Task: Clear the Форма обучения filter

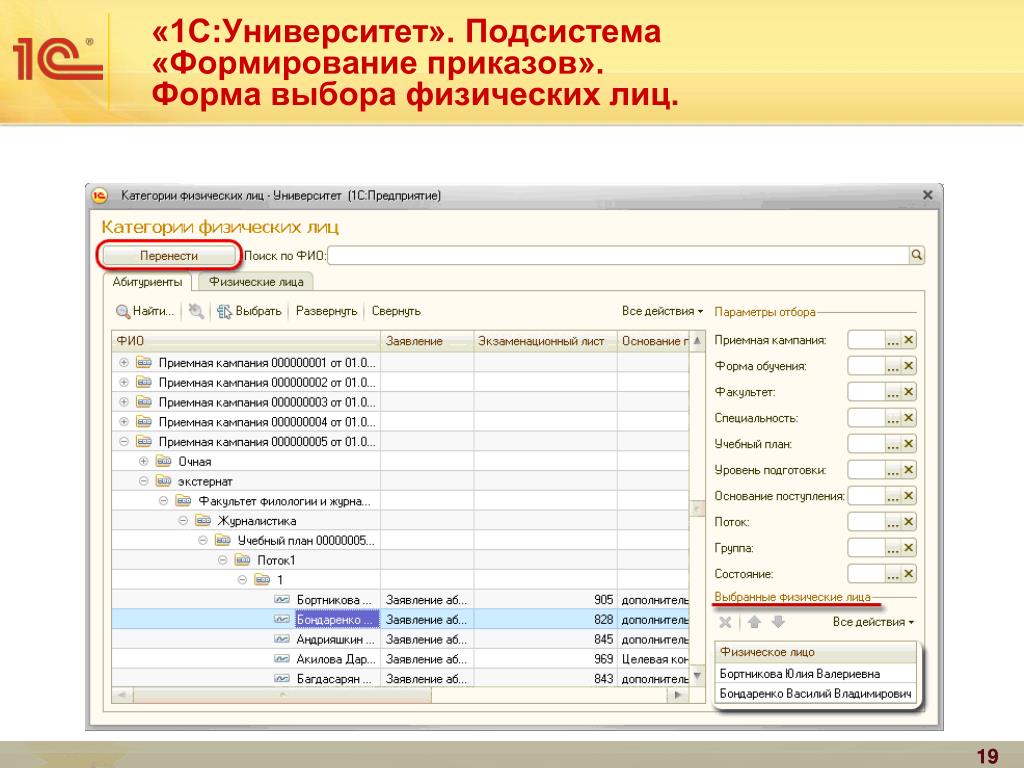Action: (908, 366)
